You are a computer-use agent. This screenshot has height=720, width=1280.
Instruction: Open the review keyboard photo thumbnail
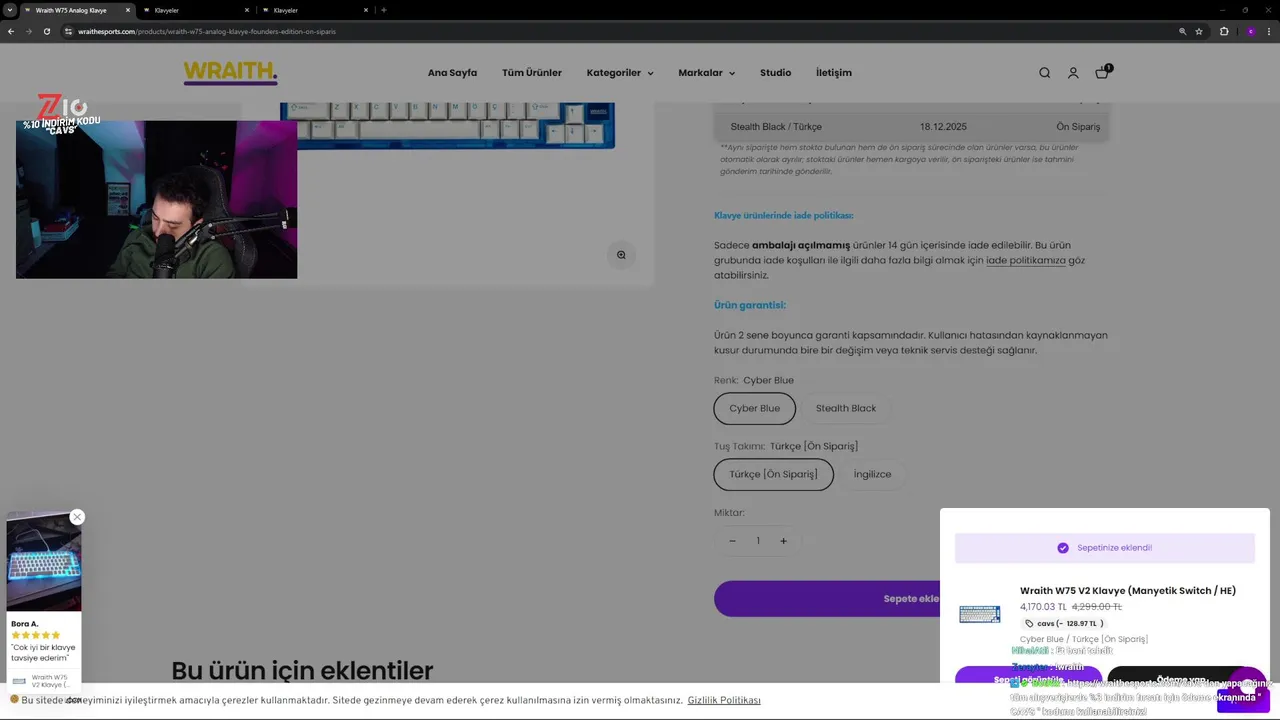click(x=44, y=562)
